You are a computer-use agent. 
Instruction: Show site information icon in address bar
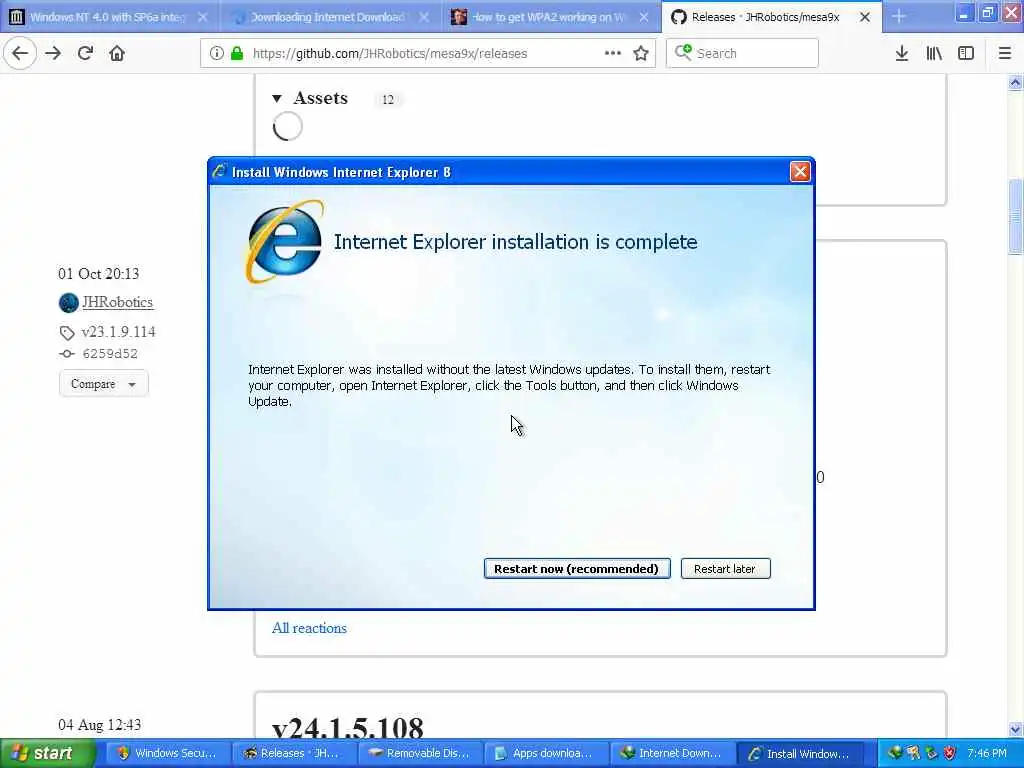tap(216, 54)
